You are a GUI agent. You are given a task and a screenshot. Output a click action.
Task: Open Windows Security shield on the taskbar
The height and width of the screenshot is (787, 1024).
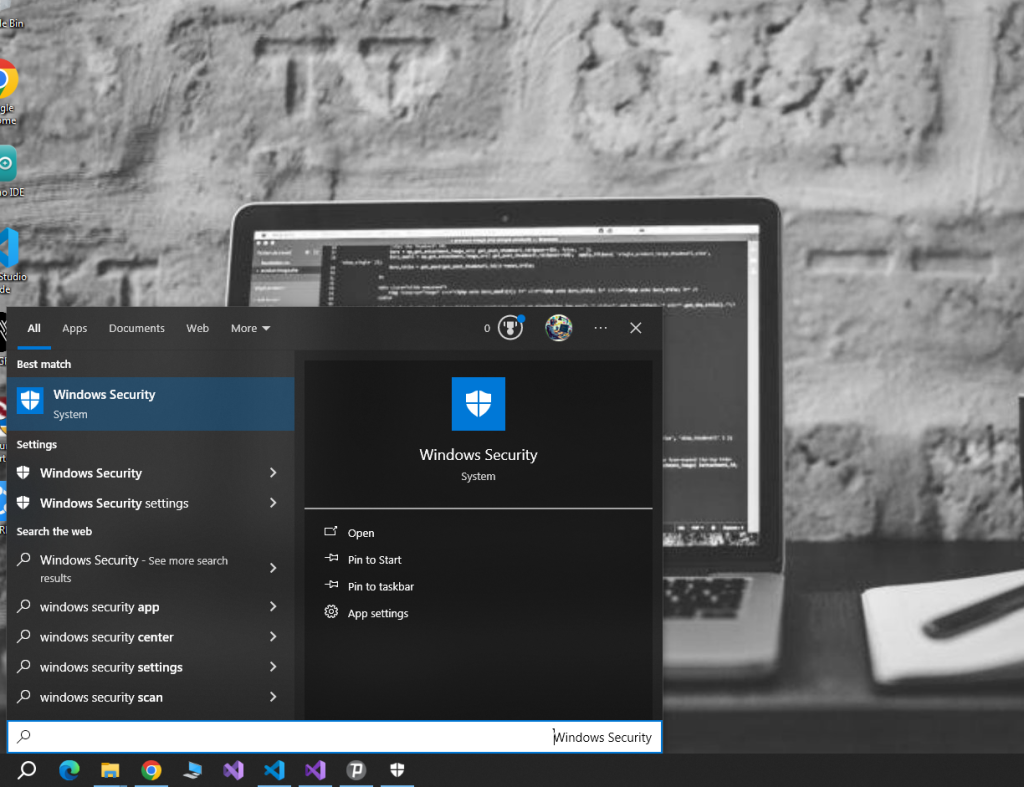[x=397, y=770]
